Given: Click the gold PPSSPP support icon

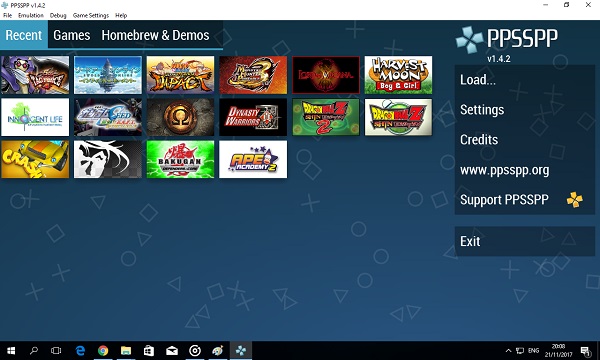Looking at the screenshot, I should coord(574,199).
